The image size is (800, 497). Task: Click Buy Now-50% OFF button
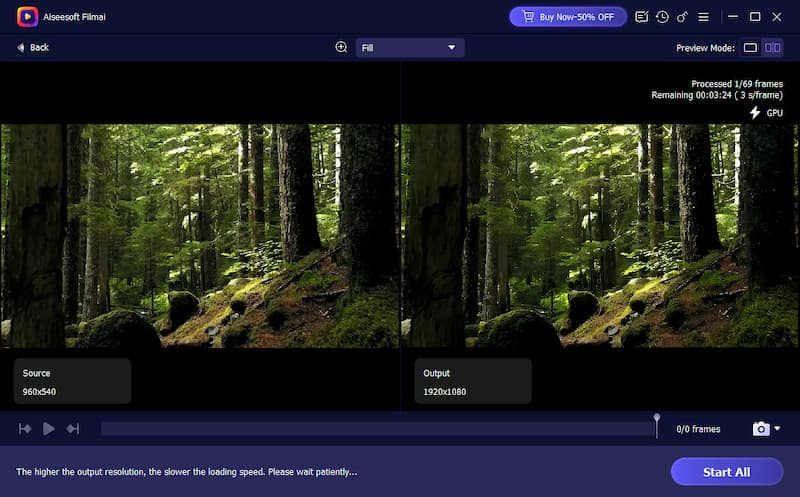(x=568, y=17)
